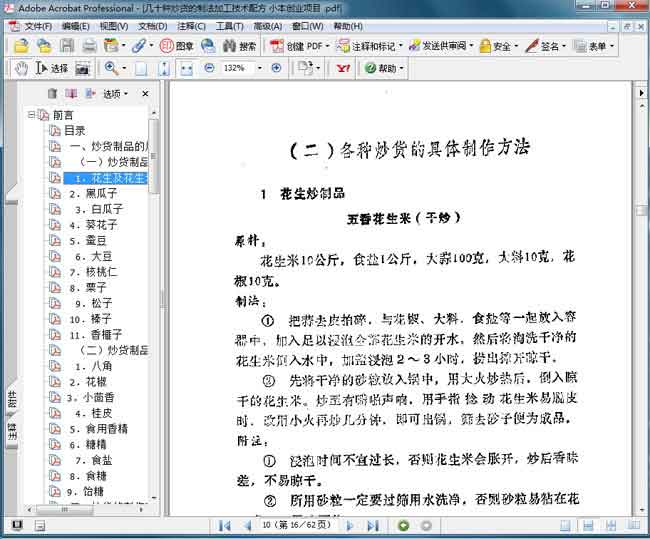Screen dimensions: 650x539
Task: Click green Previous View button
Action: tap(403, 526)
